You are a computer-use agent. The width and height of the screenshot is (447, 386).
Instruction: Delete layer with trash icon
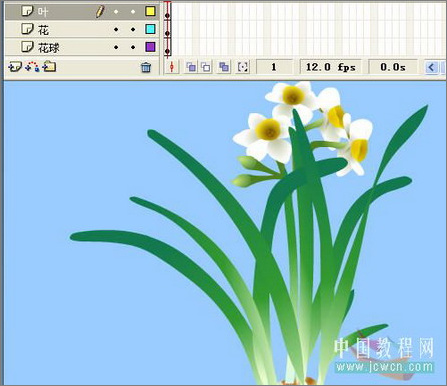pyautogui.click(x=146, y=67)
